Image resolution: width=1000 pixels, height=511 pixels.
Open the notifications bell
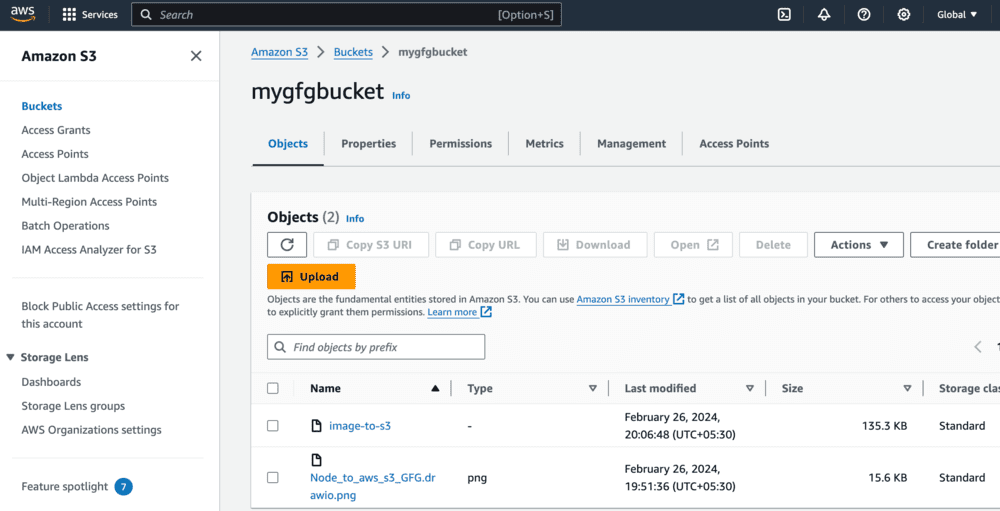coord(824,15)
